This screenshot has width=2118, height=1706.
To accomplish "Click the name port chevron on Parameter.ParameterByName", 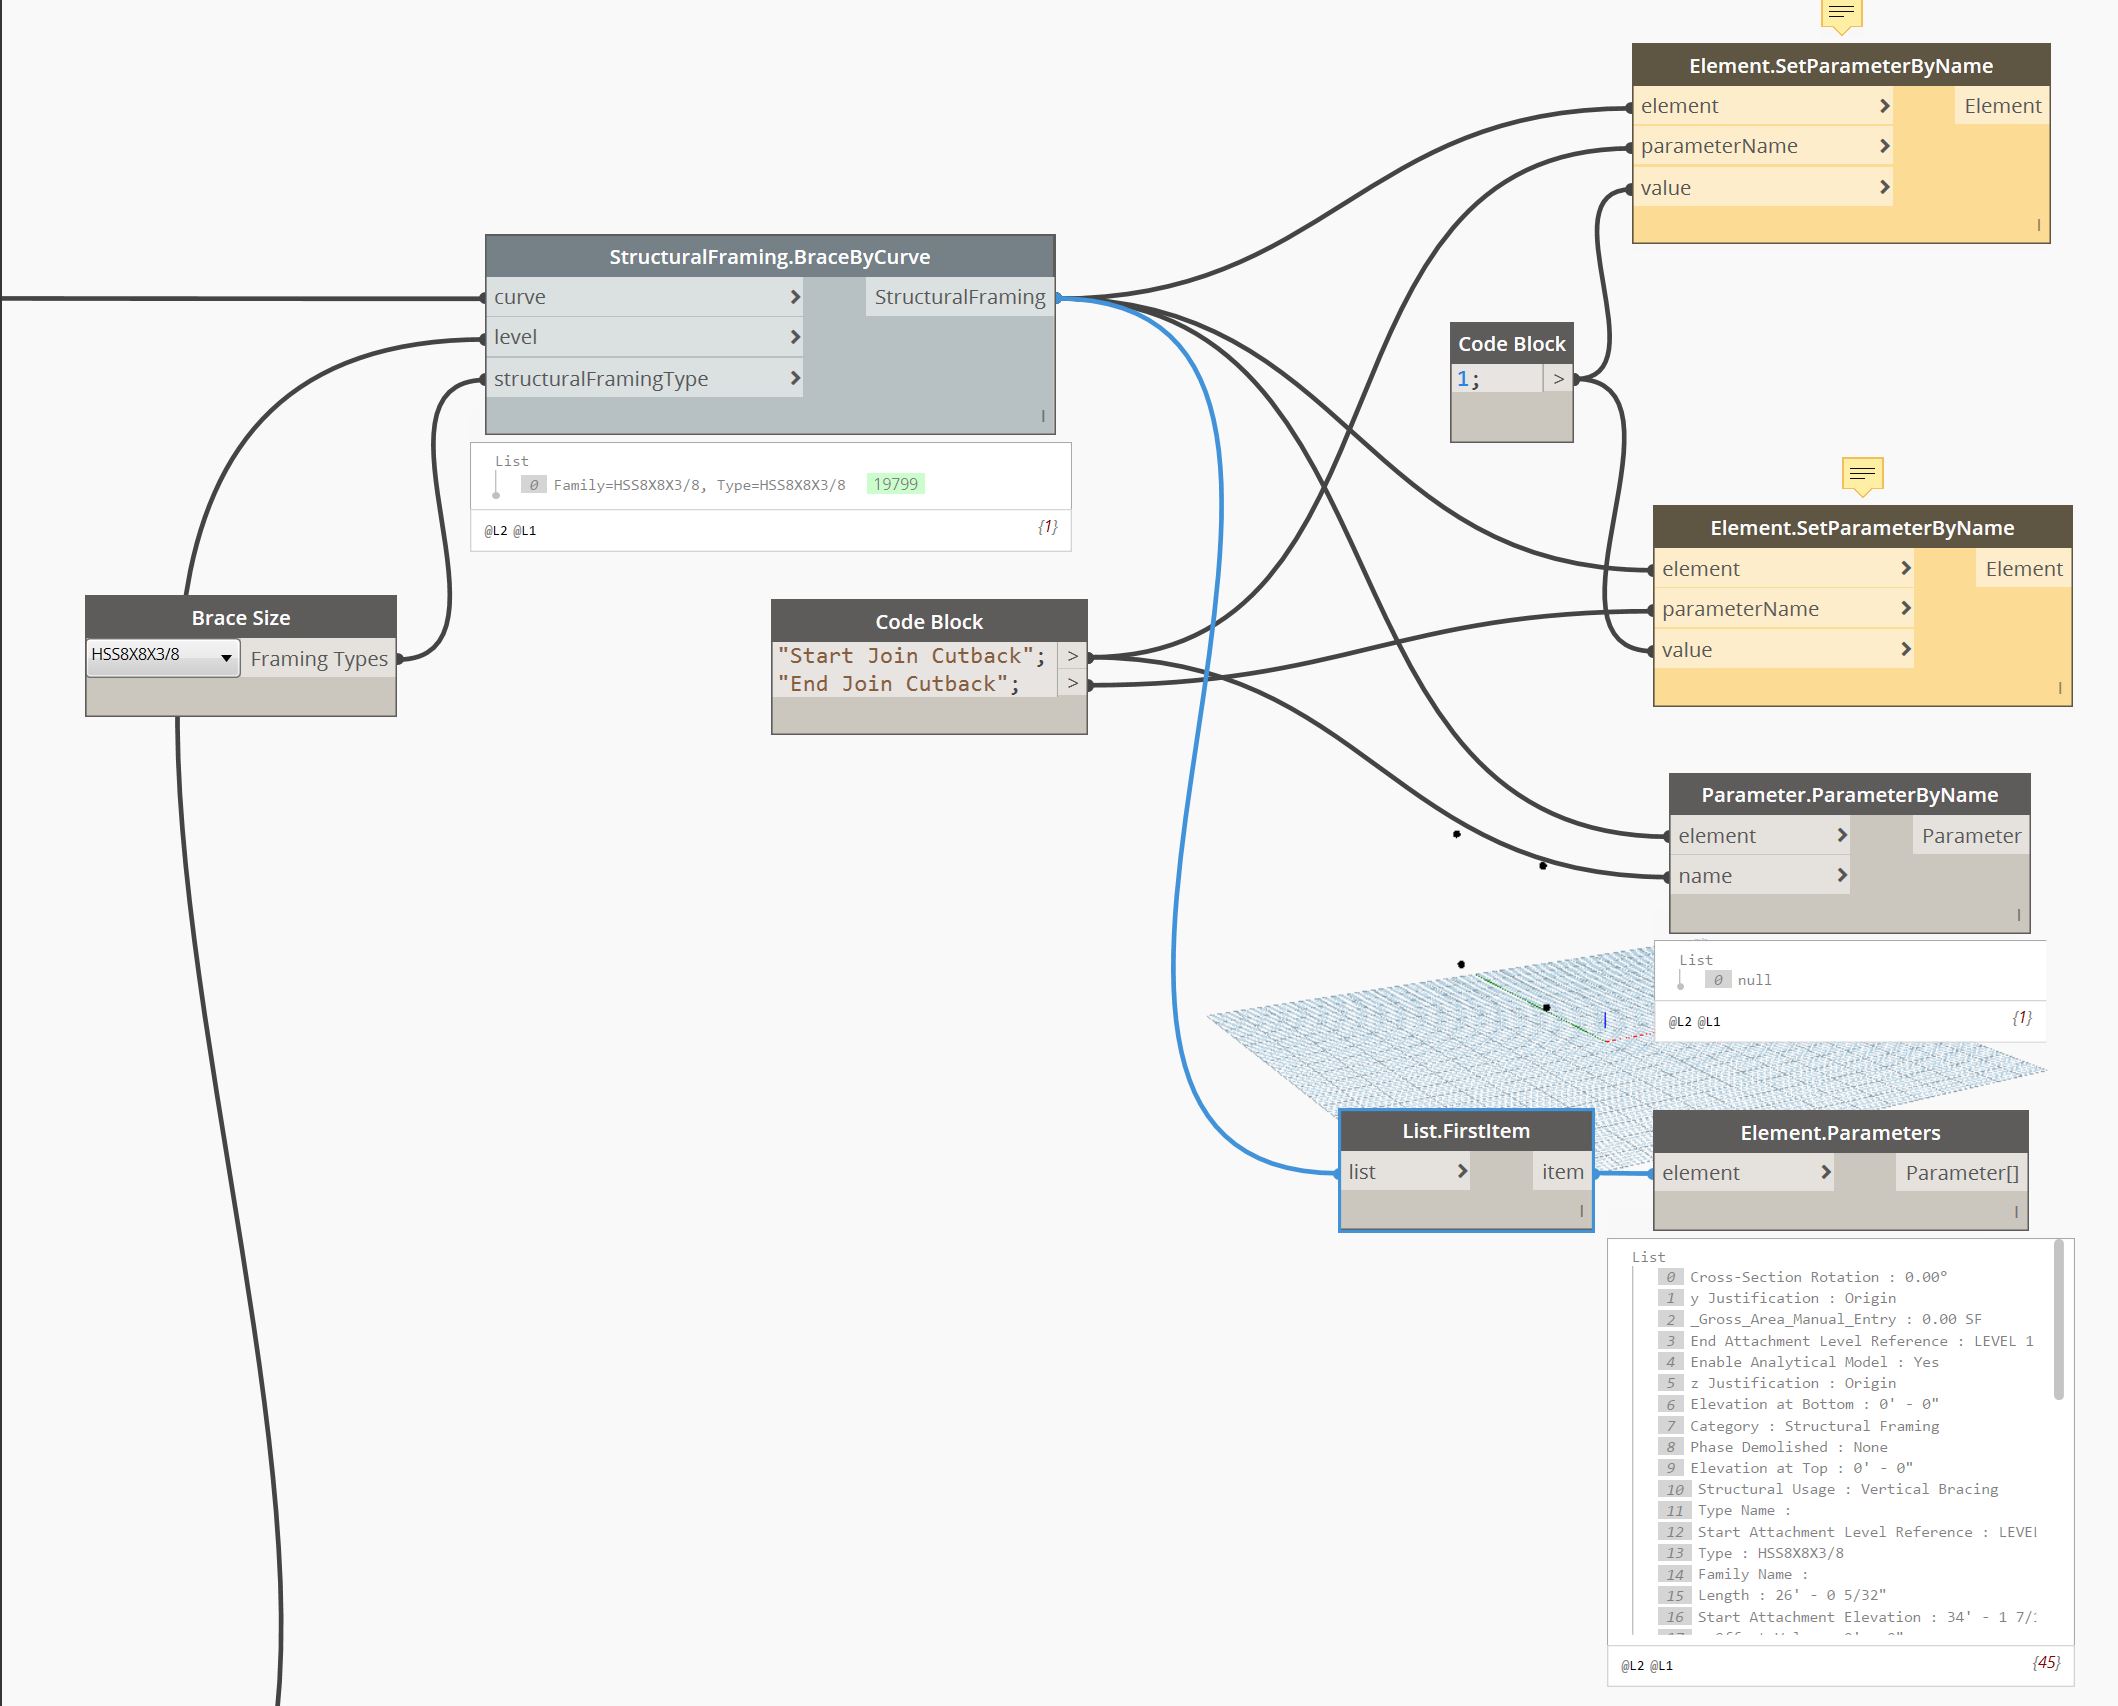I will (1842, 875).
